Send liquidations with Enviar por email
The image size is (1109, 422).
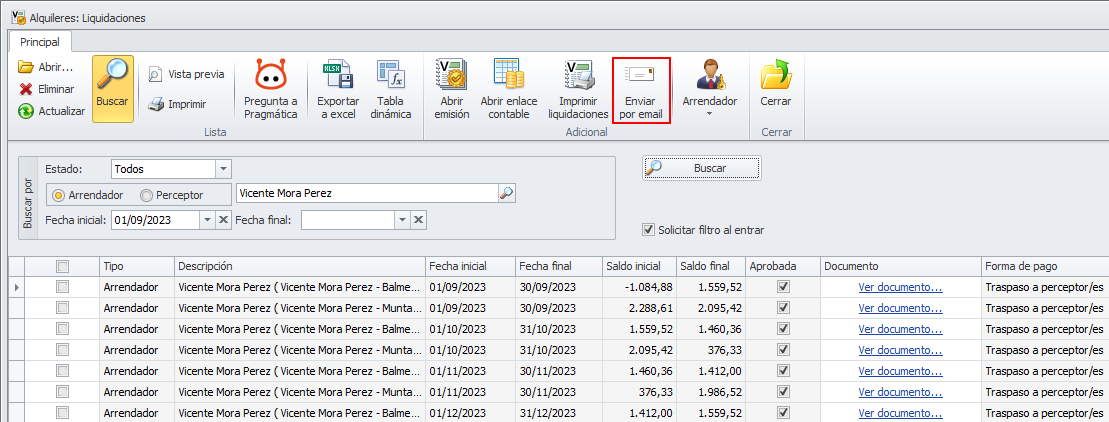[x=640, y=88]
